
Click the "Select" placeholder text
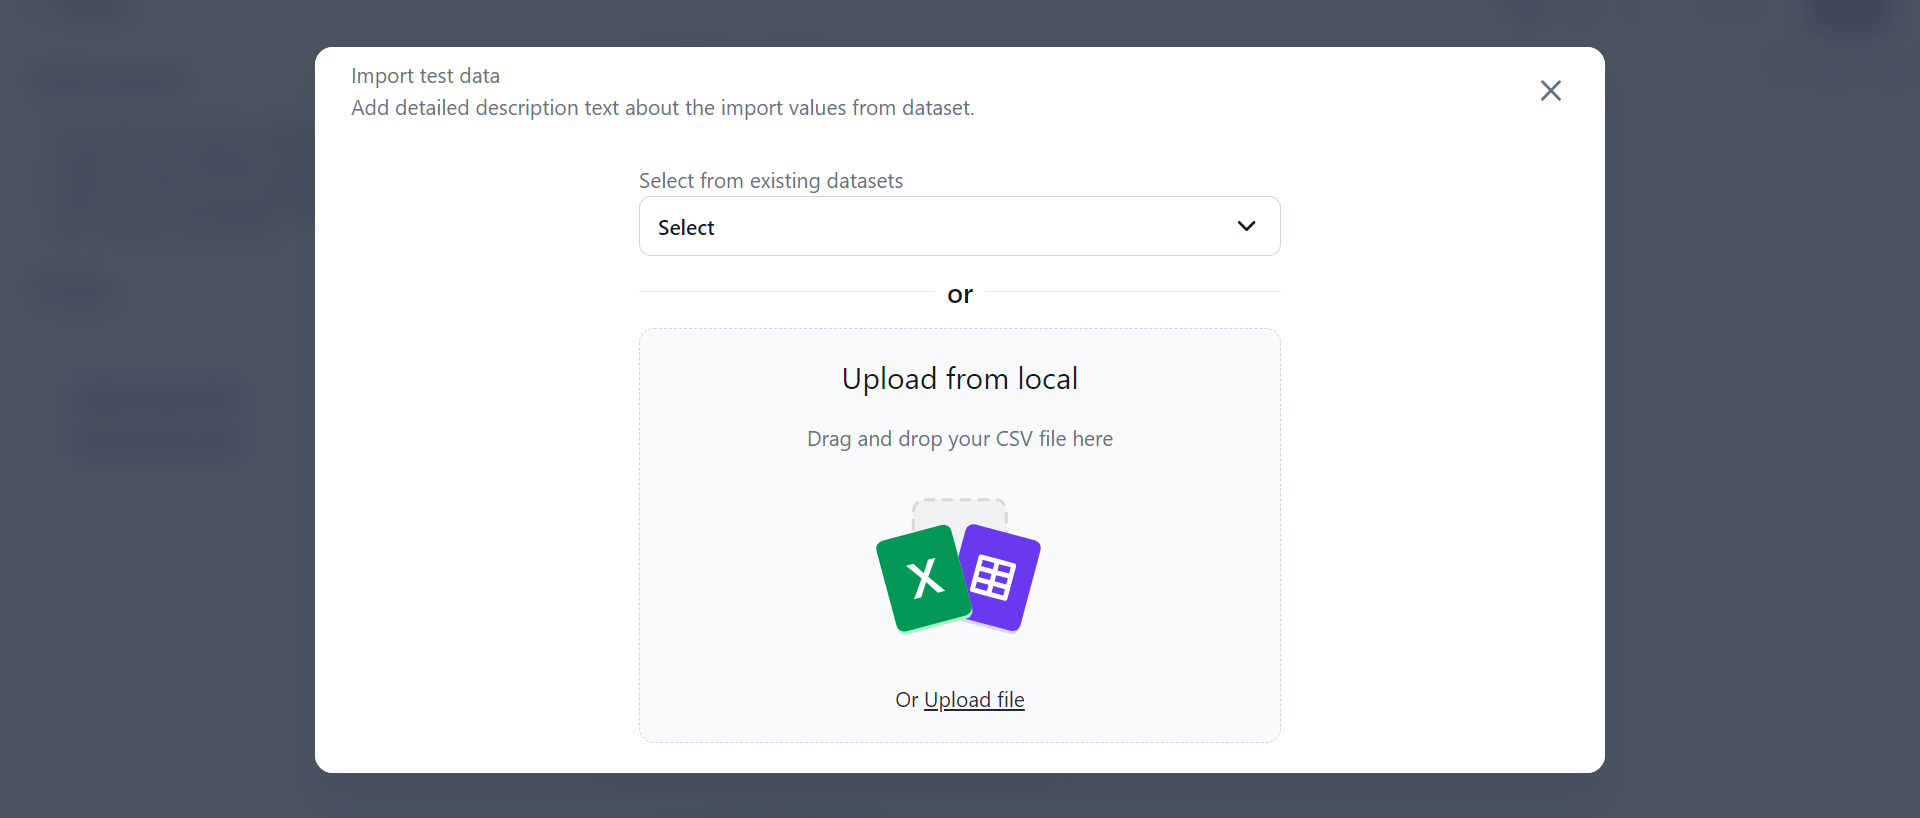[x=686, y=228]
